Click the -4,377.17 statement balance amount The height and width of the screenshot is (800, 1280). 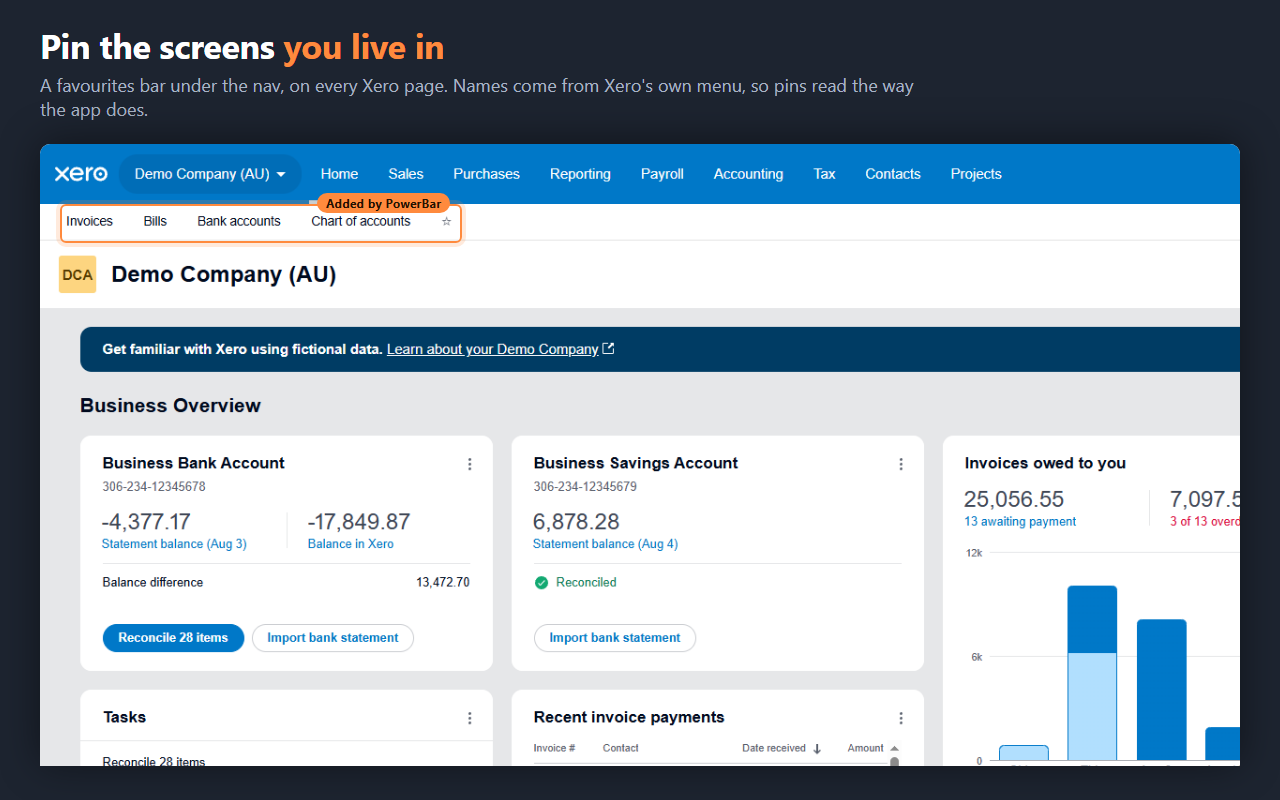(x=146, y=522)
